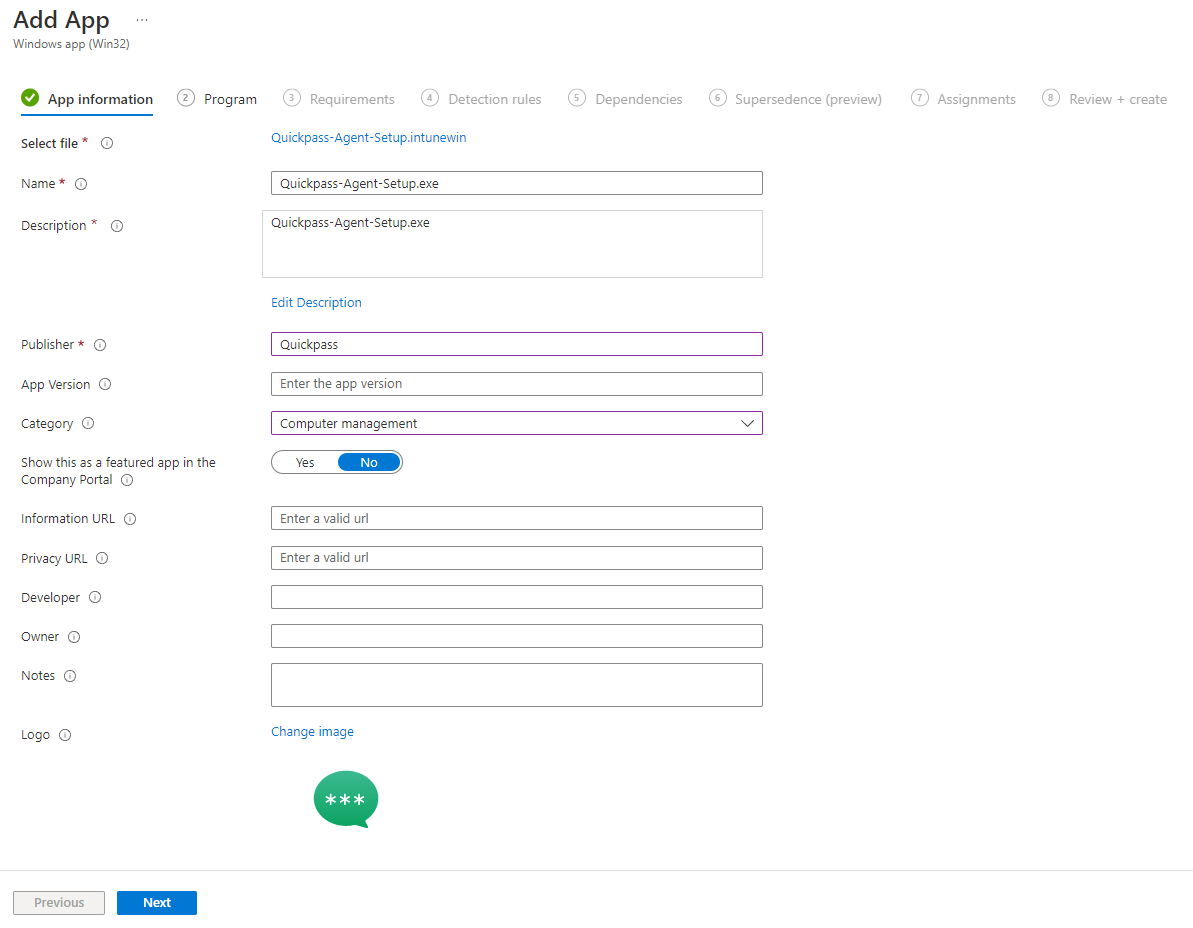
Task: Focus the Privacy URL input field
Action: point(517,558)
